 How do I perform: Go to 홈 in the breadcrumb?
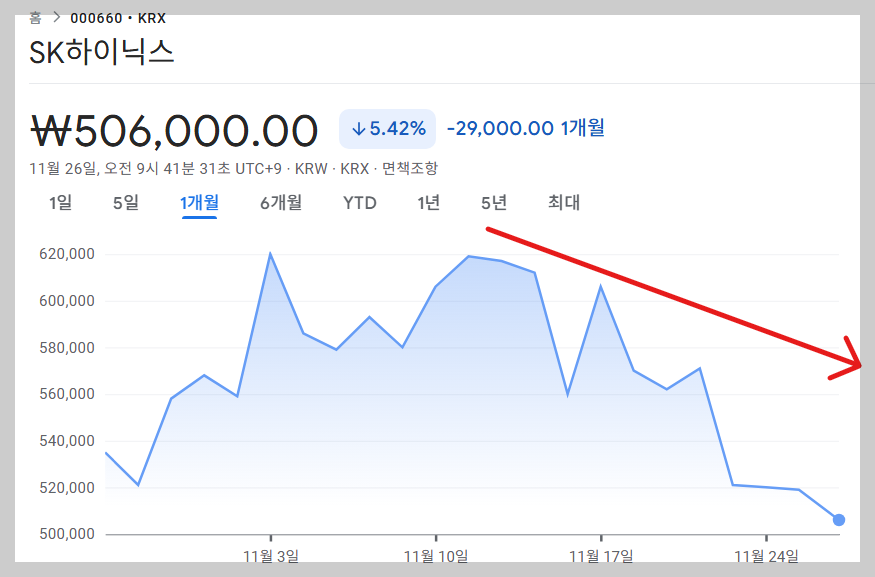(35, 18)
